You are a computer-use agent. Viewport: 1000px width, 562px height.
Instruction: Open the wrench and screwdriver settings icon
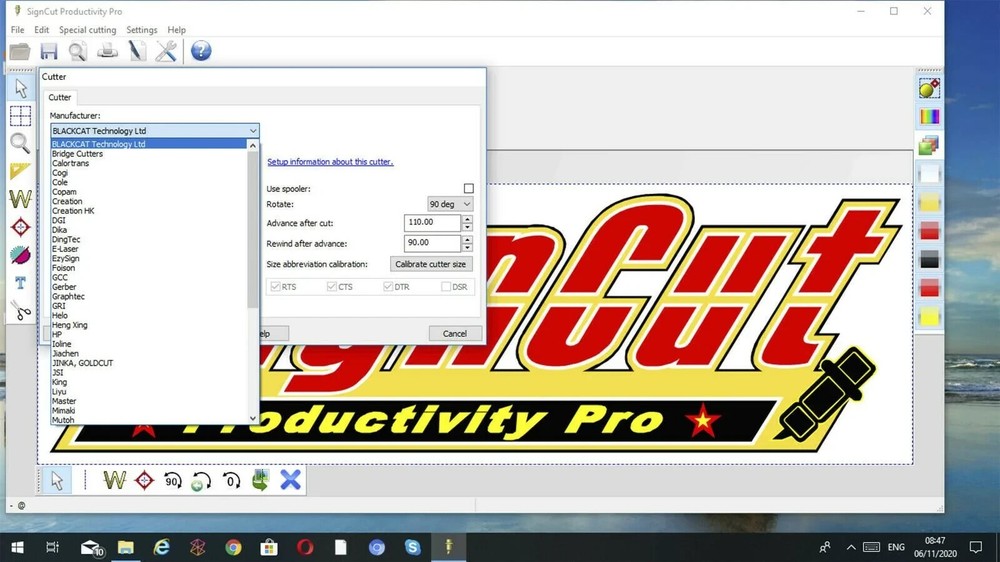[166, 51]
